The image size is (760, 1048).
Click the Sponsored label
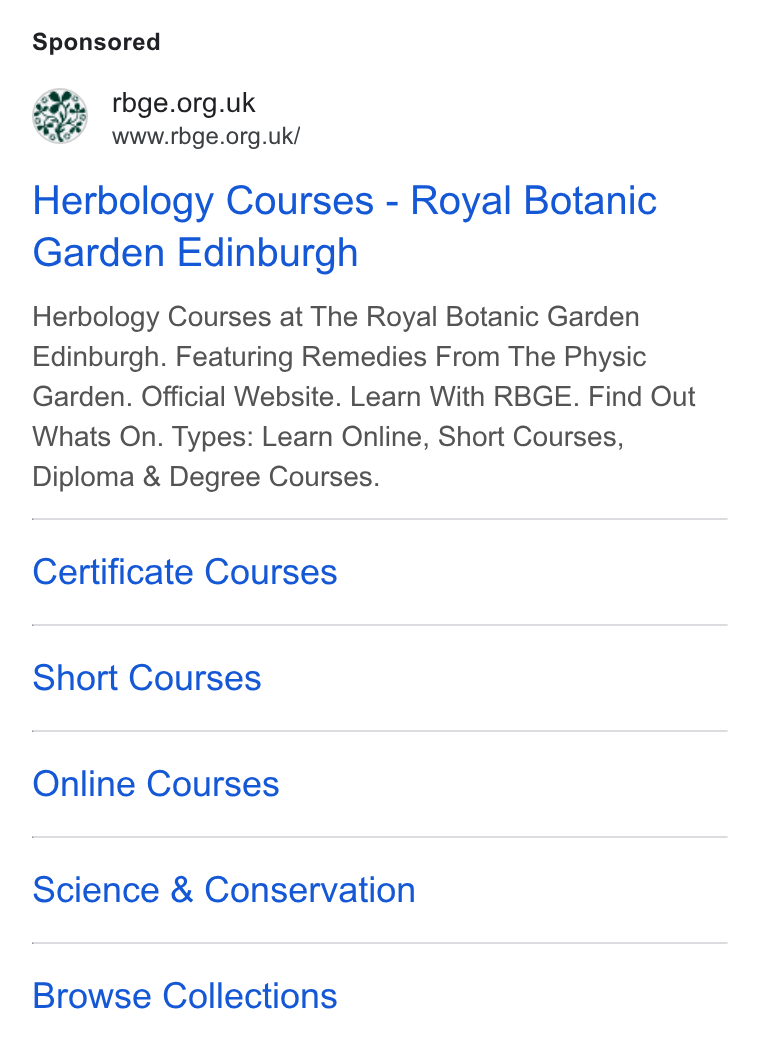click(x=96, y=42)
